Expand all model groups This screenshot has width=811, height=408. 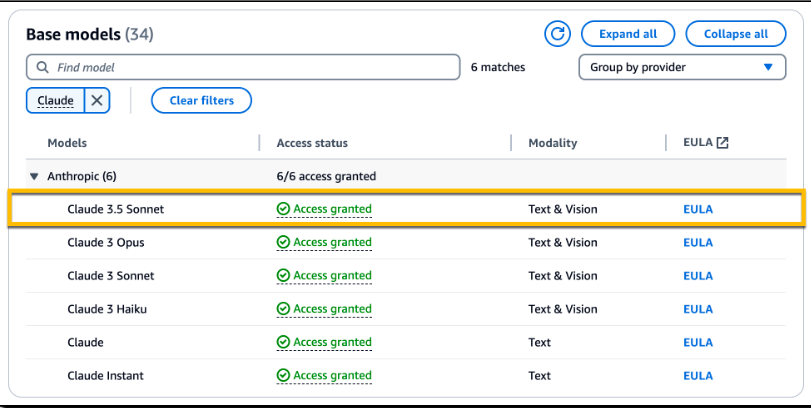(628, 34)
